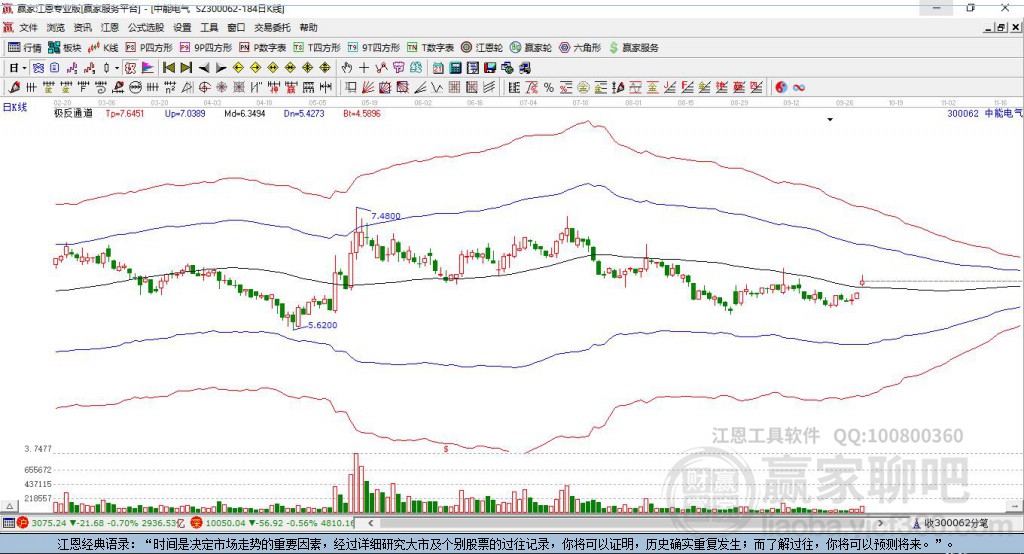Viewport: 1024px width, 554px height.
Task: Click the 极反通道 indicator label
Action: coord(73,114)
